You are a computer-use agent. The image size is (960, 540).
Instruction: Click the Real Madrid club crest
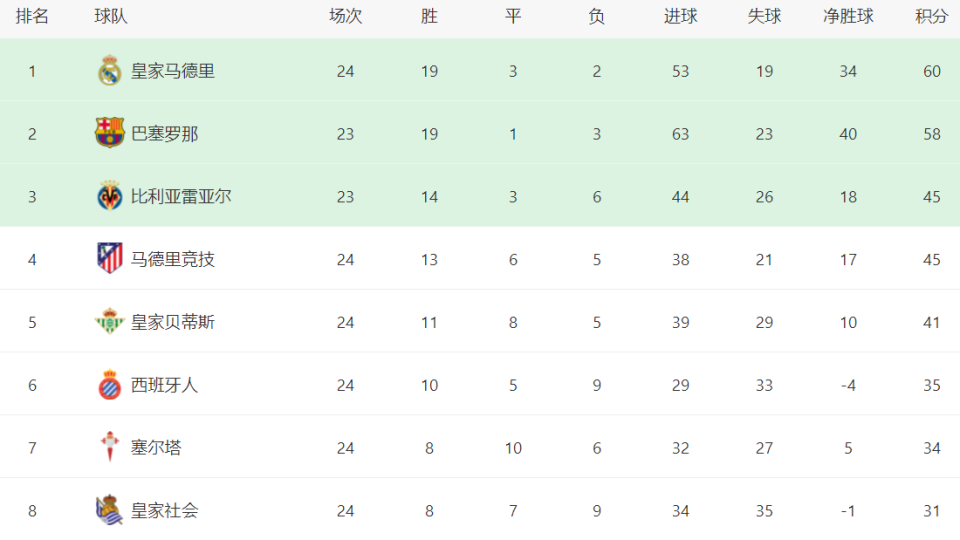click(x=109, y=71)
